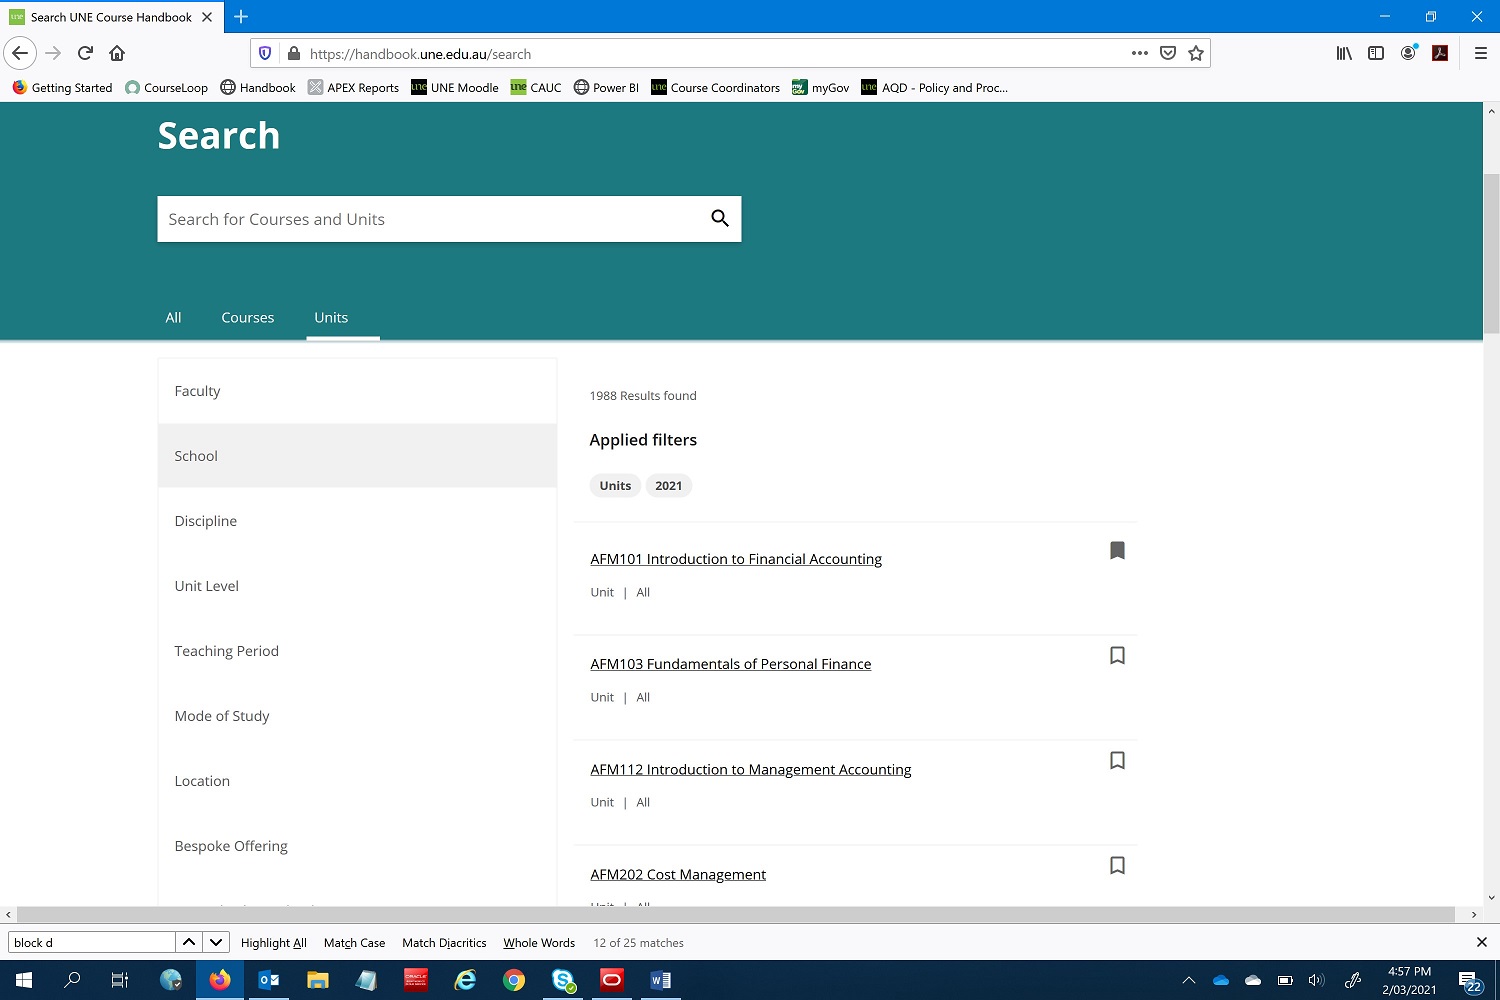
Task: Expand the Mode of Study filter
Action: (357, 716)
